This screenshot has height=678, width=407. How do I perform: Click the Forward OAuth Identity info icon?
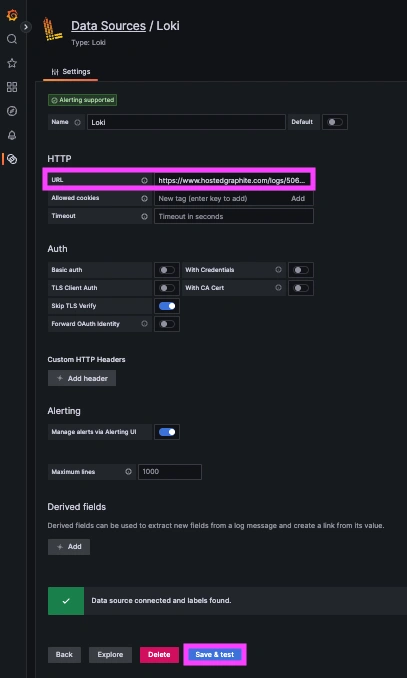pyautogui.click(x=144, y=323)
